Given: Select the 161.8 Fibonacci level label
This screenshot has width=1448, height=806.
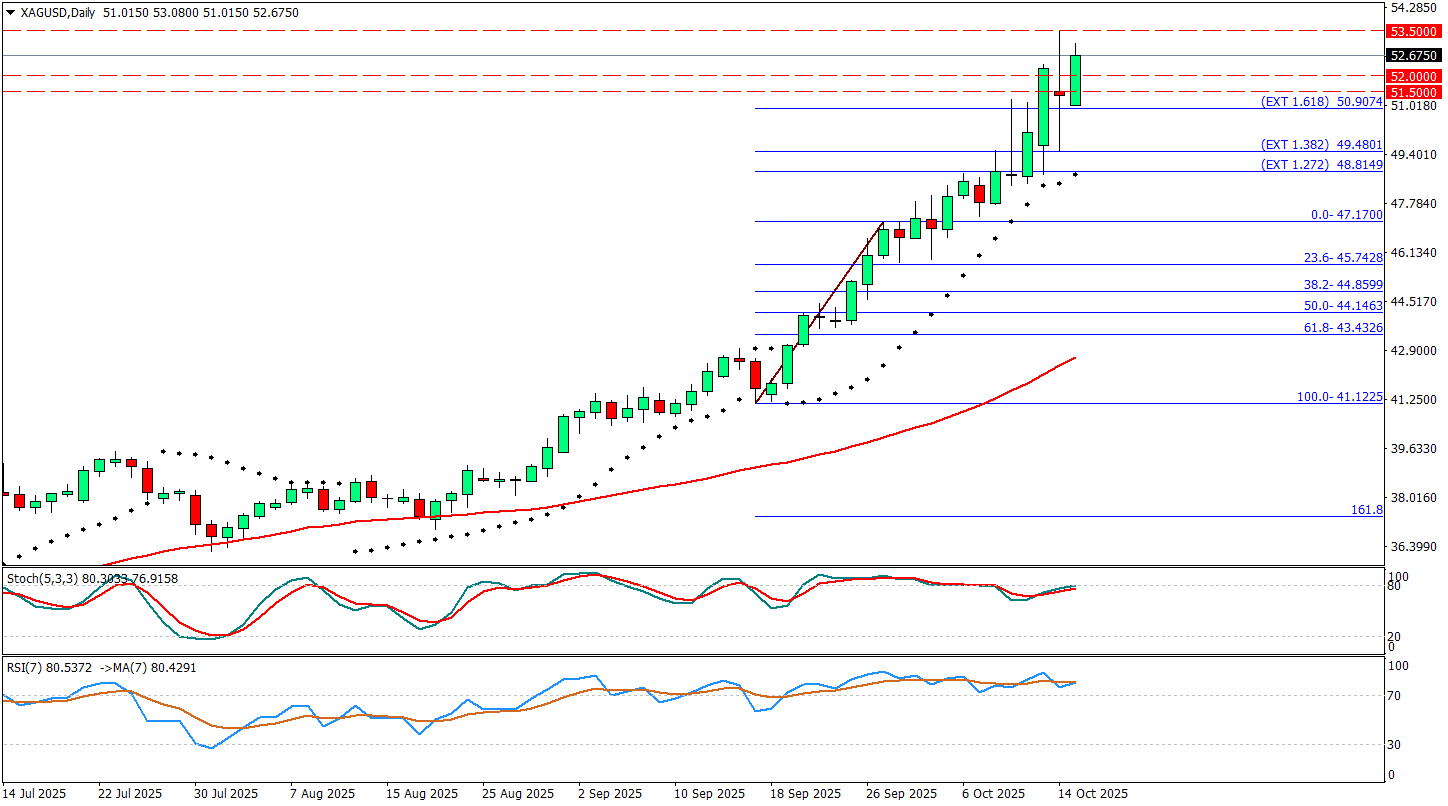Looking at the screenshot, I should tap(1366, 510).
